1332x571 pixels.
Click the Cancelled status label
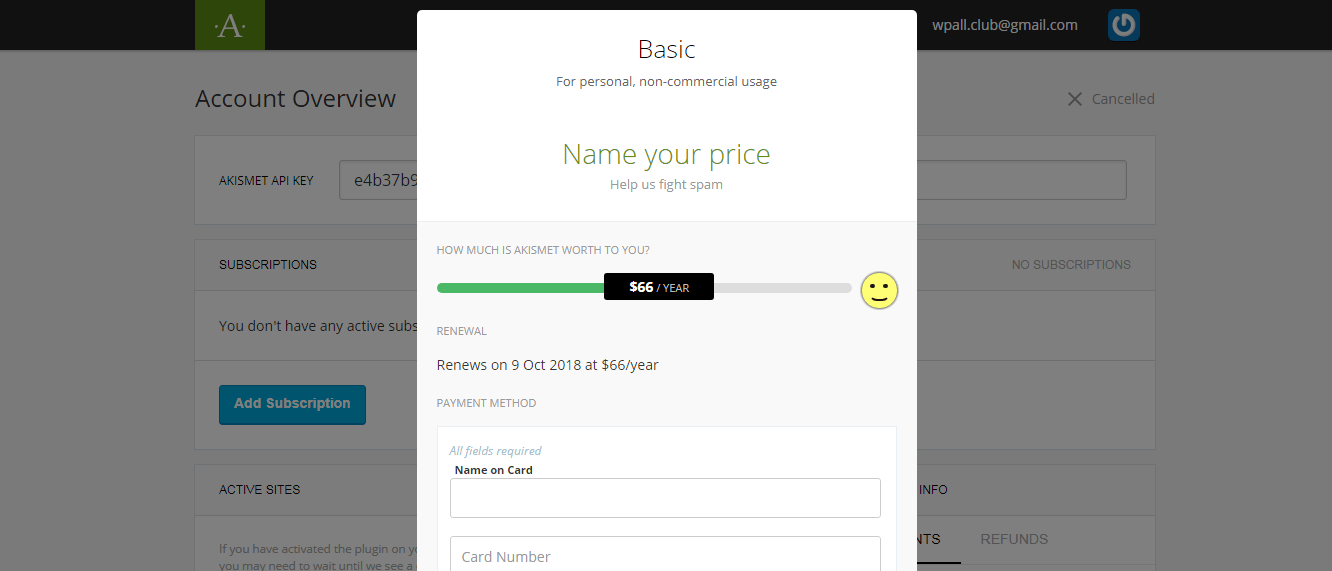coord(1122,99)
